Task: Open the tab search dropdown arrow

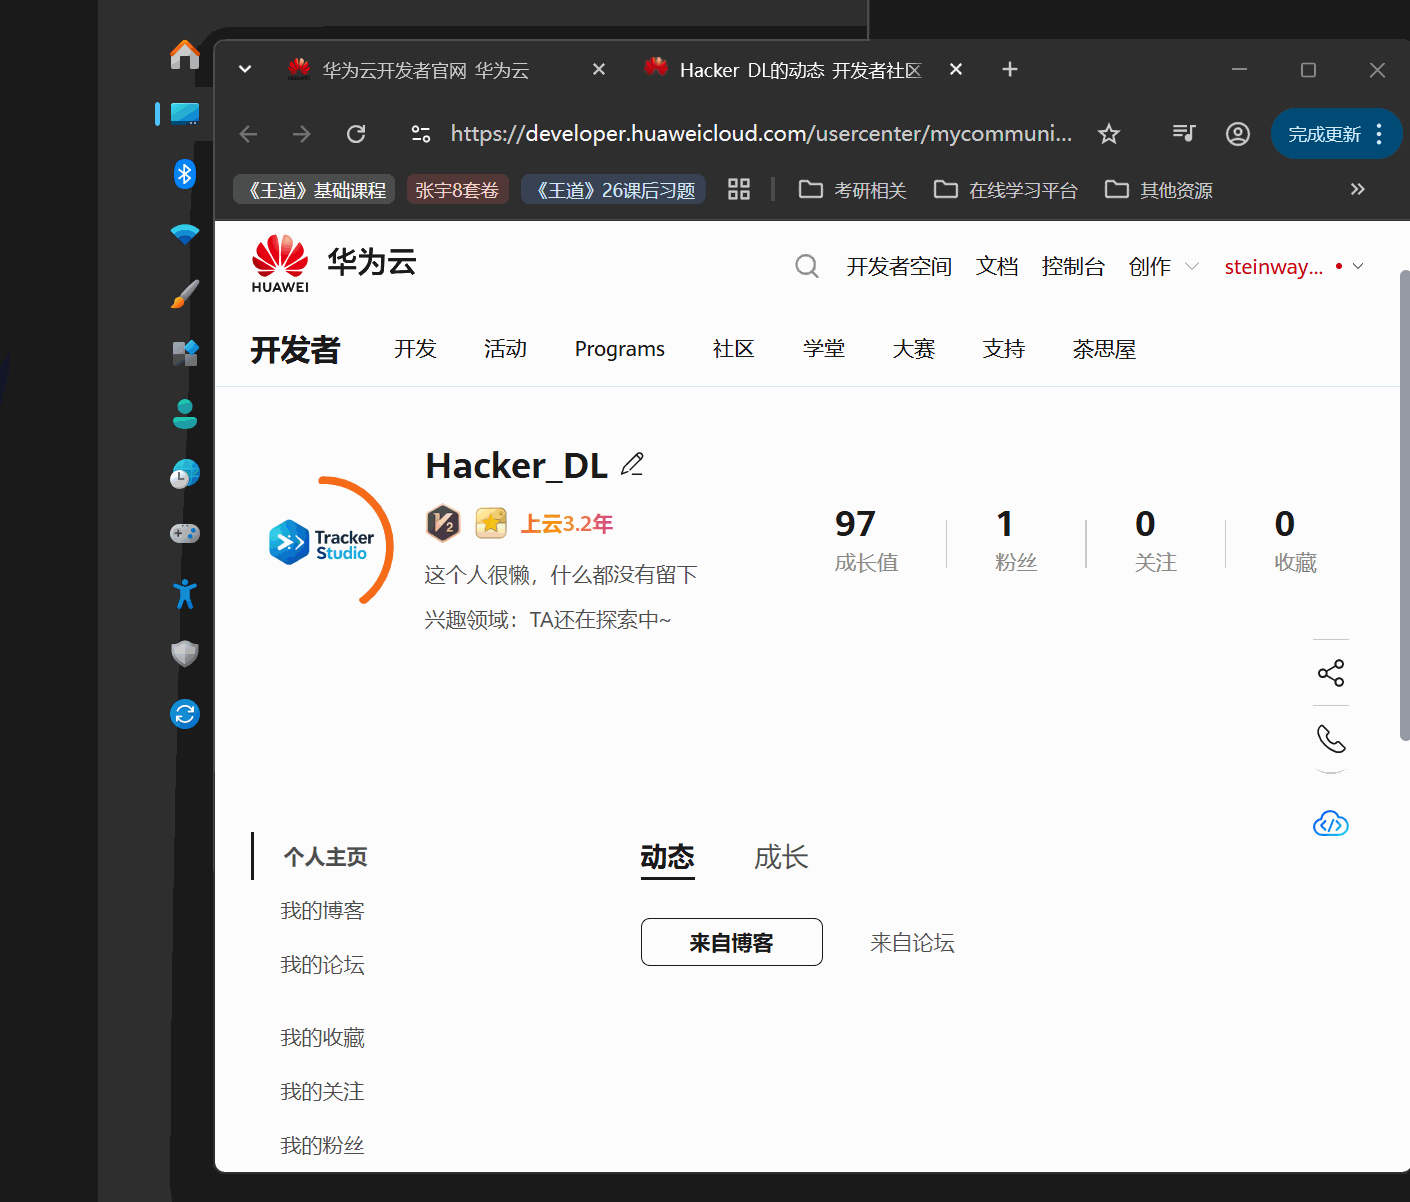Action: tap(245, 69)
